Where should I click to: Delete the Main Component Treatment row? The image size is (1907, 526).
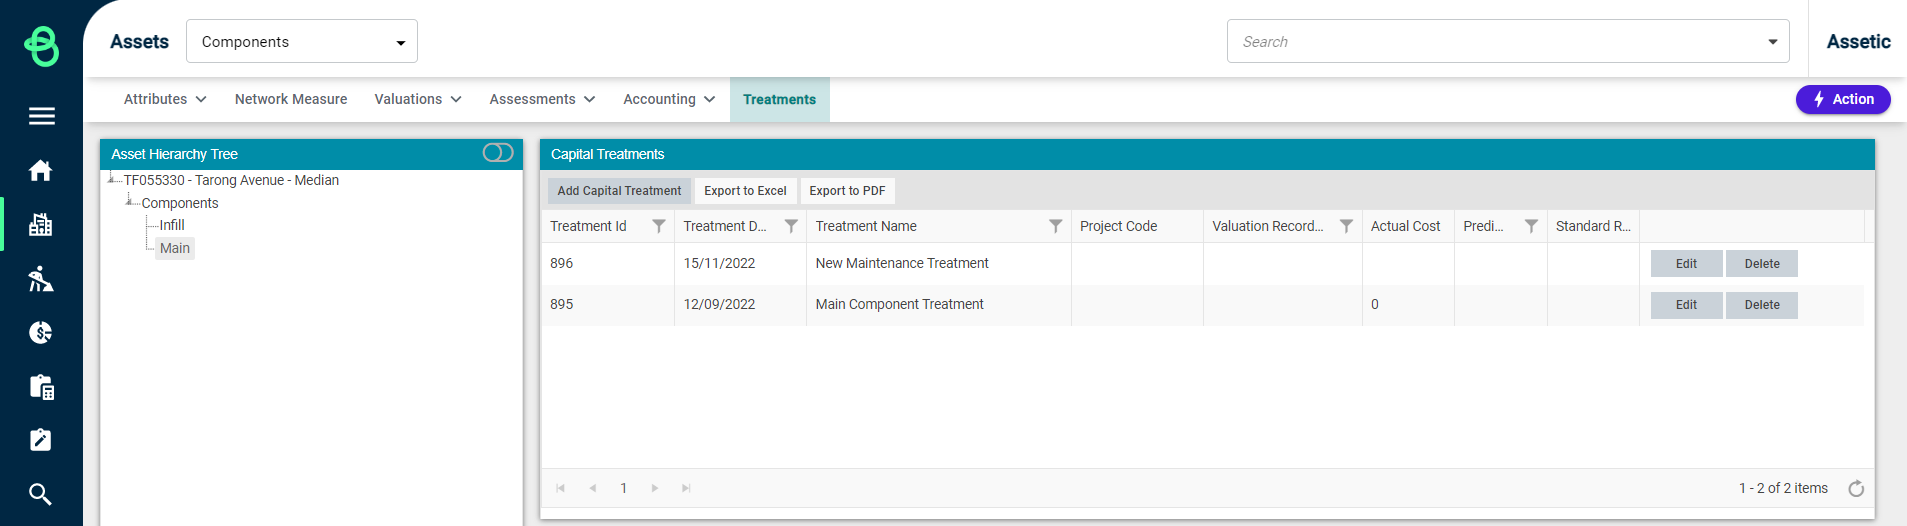tap(1762, 305)
